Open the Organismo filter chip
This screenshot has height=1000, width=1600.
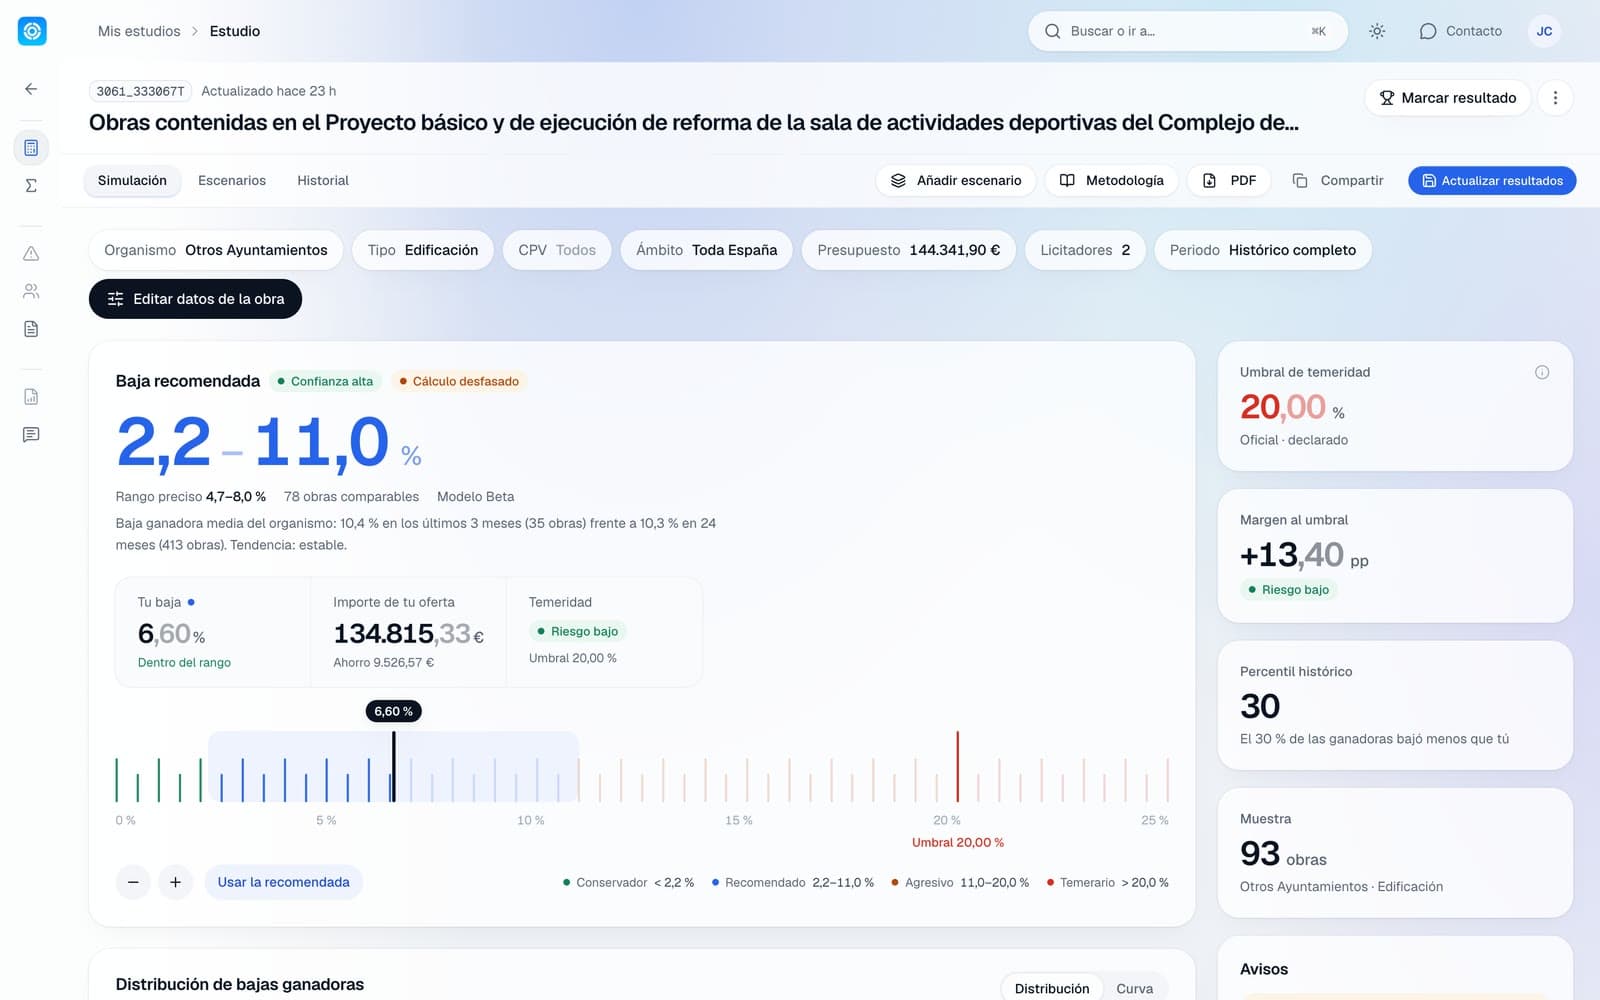216,250
